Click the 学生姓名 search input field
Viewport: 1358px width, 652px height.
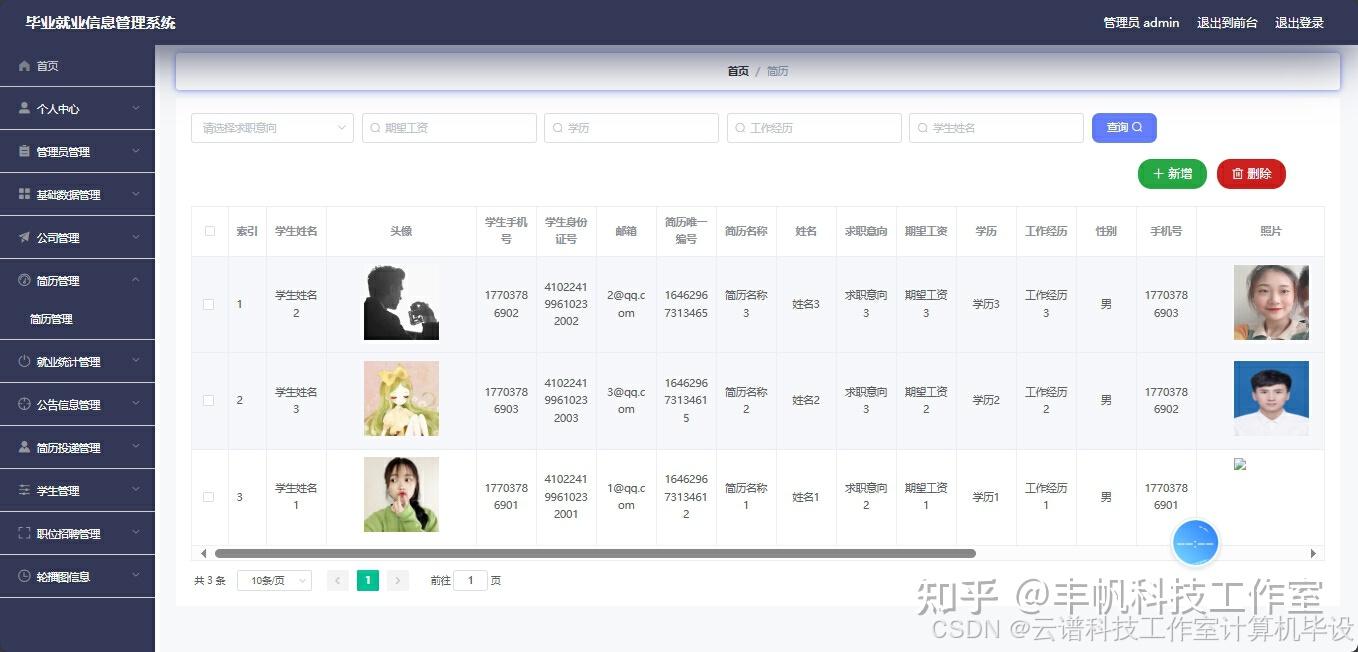996,127
